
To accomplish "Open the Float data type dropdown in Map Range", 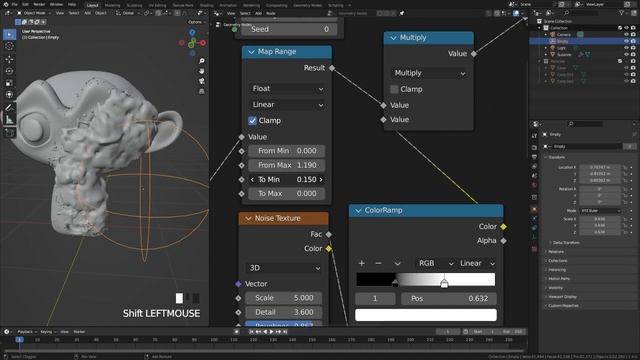I will tap(287, 89).
